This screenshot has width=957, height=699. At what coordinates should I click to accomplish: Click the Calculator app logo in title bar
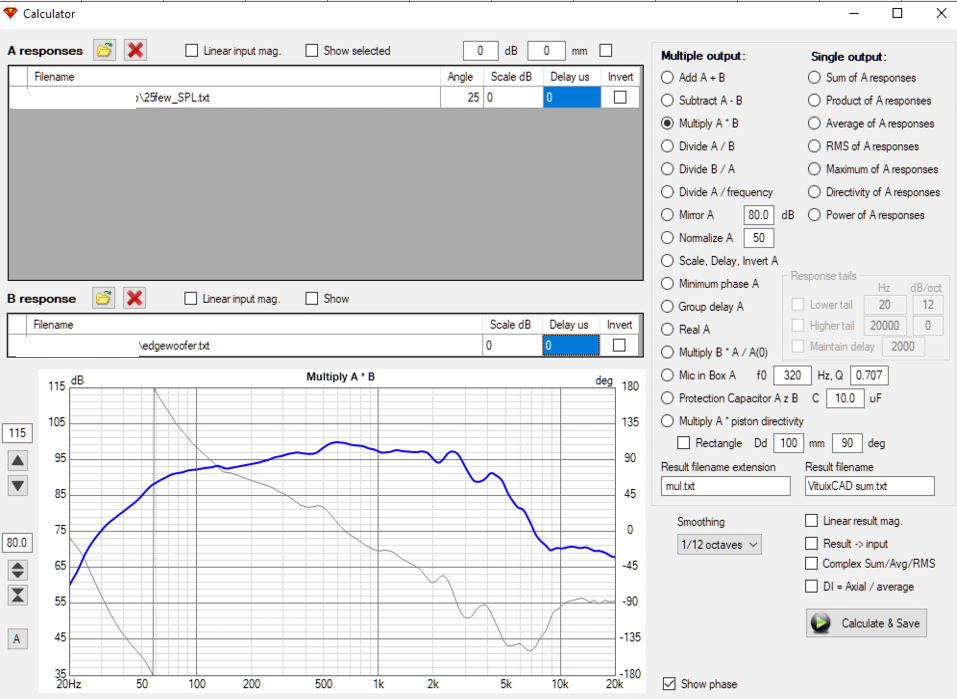tap(10, 13)
